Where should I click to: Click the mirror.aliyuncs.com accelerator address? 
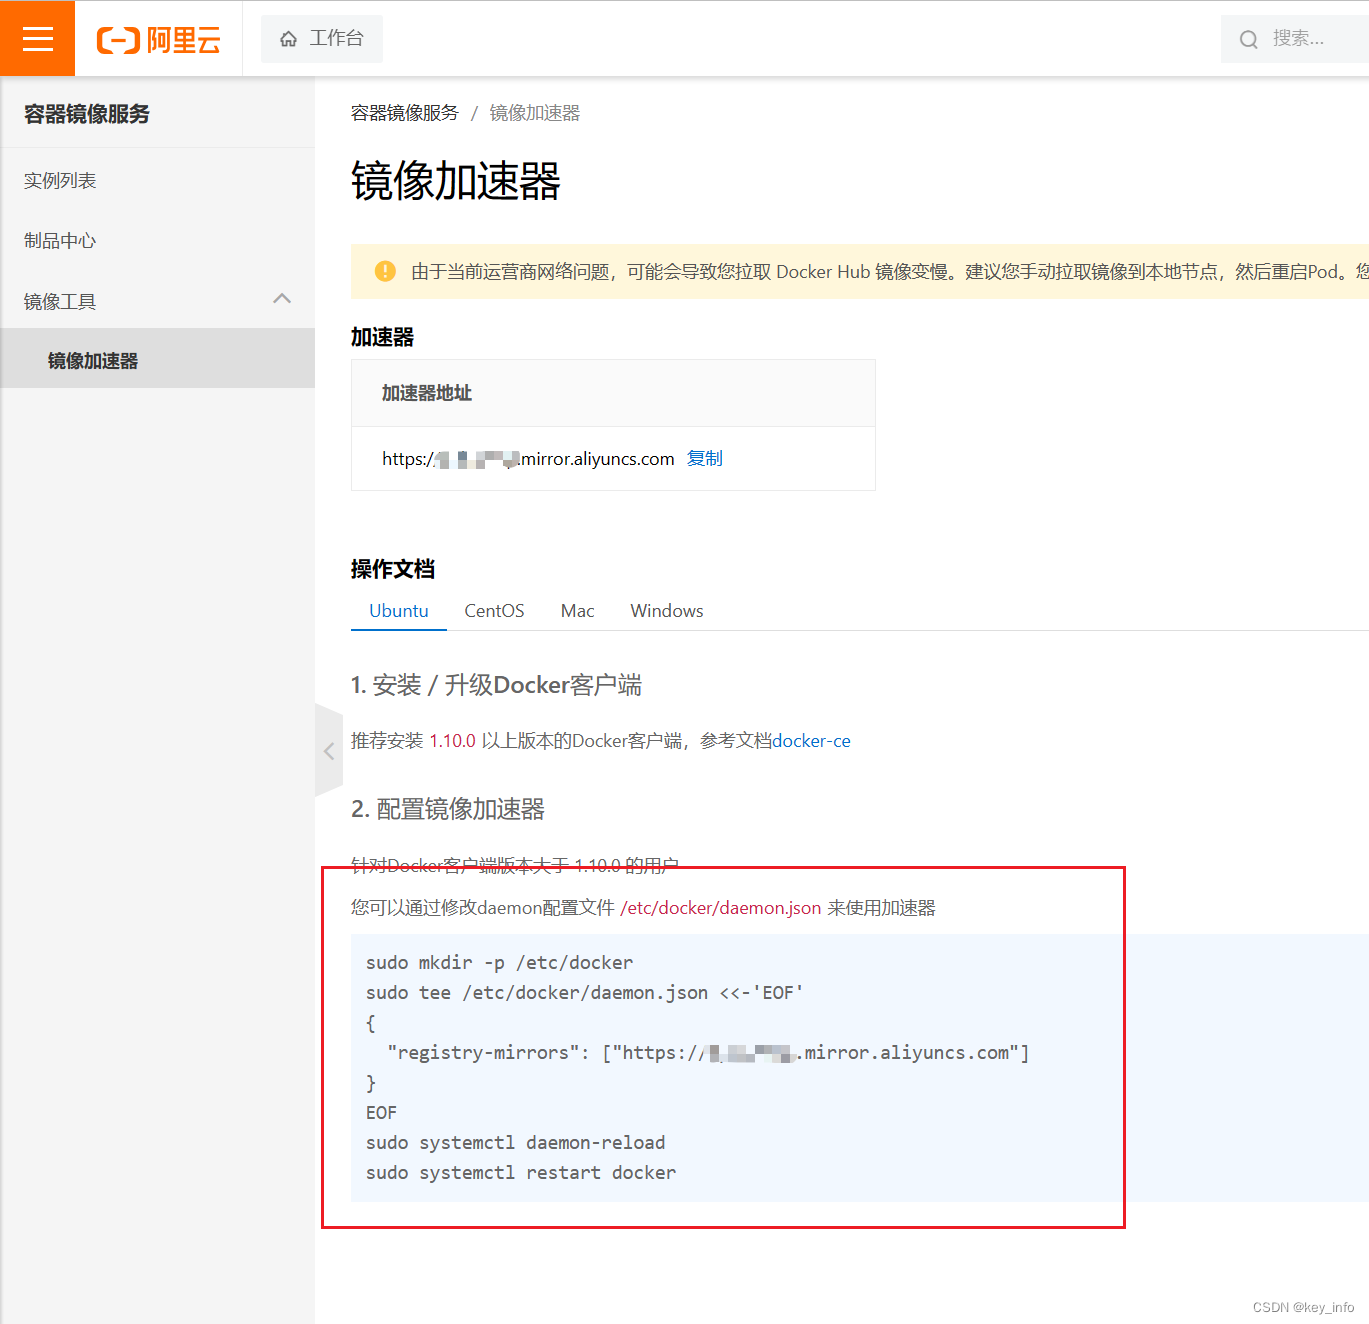[x=528, y=459]
